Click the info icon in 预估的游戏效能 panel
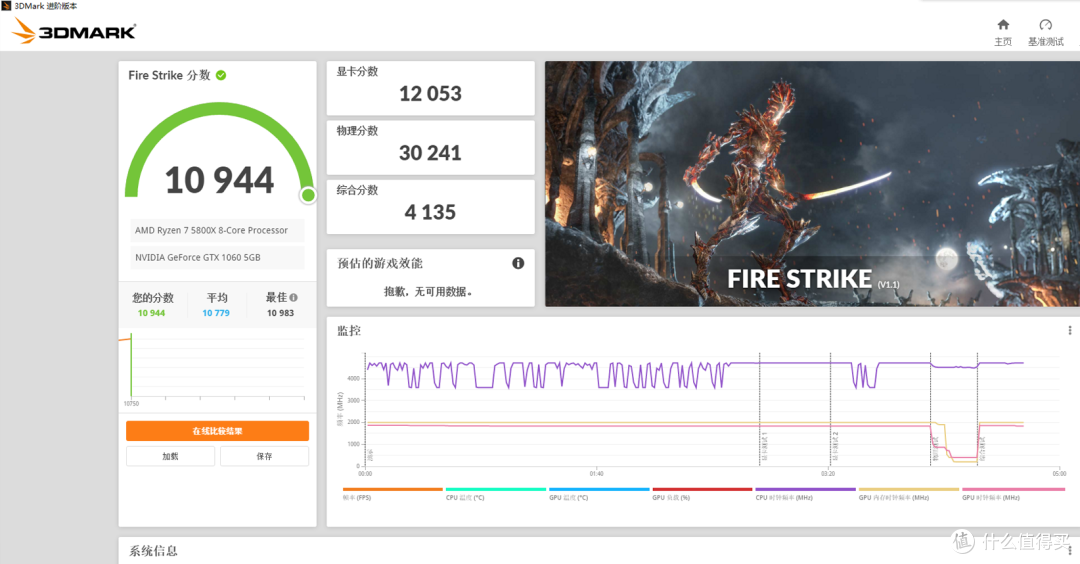This screenshot has height=564, width=1080. tap(518, 263)
